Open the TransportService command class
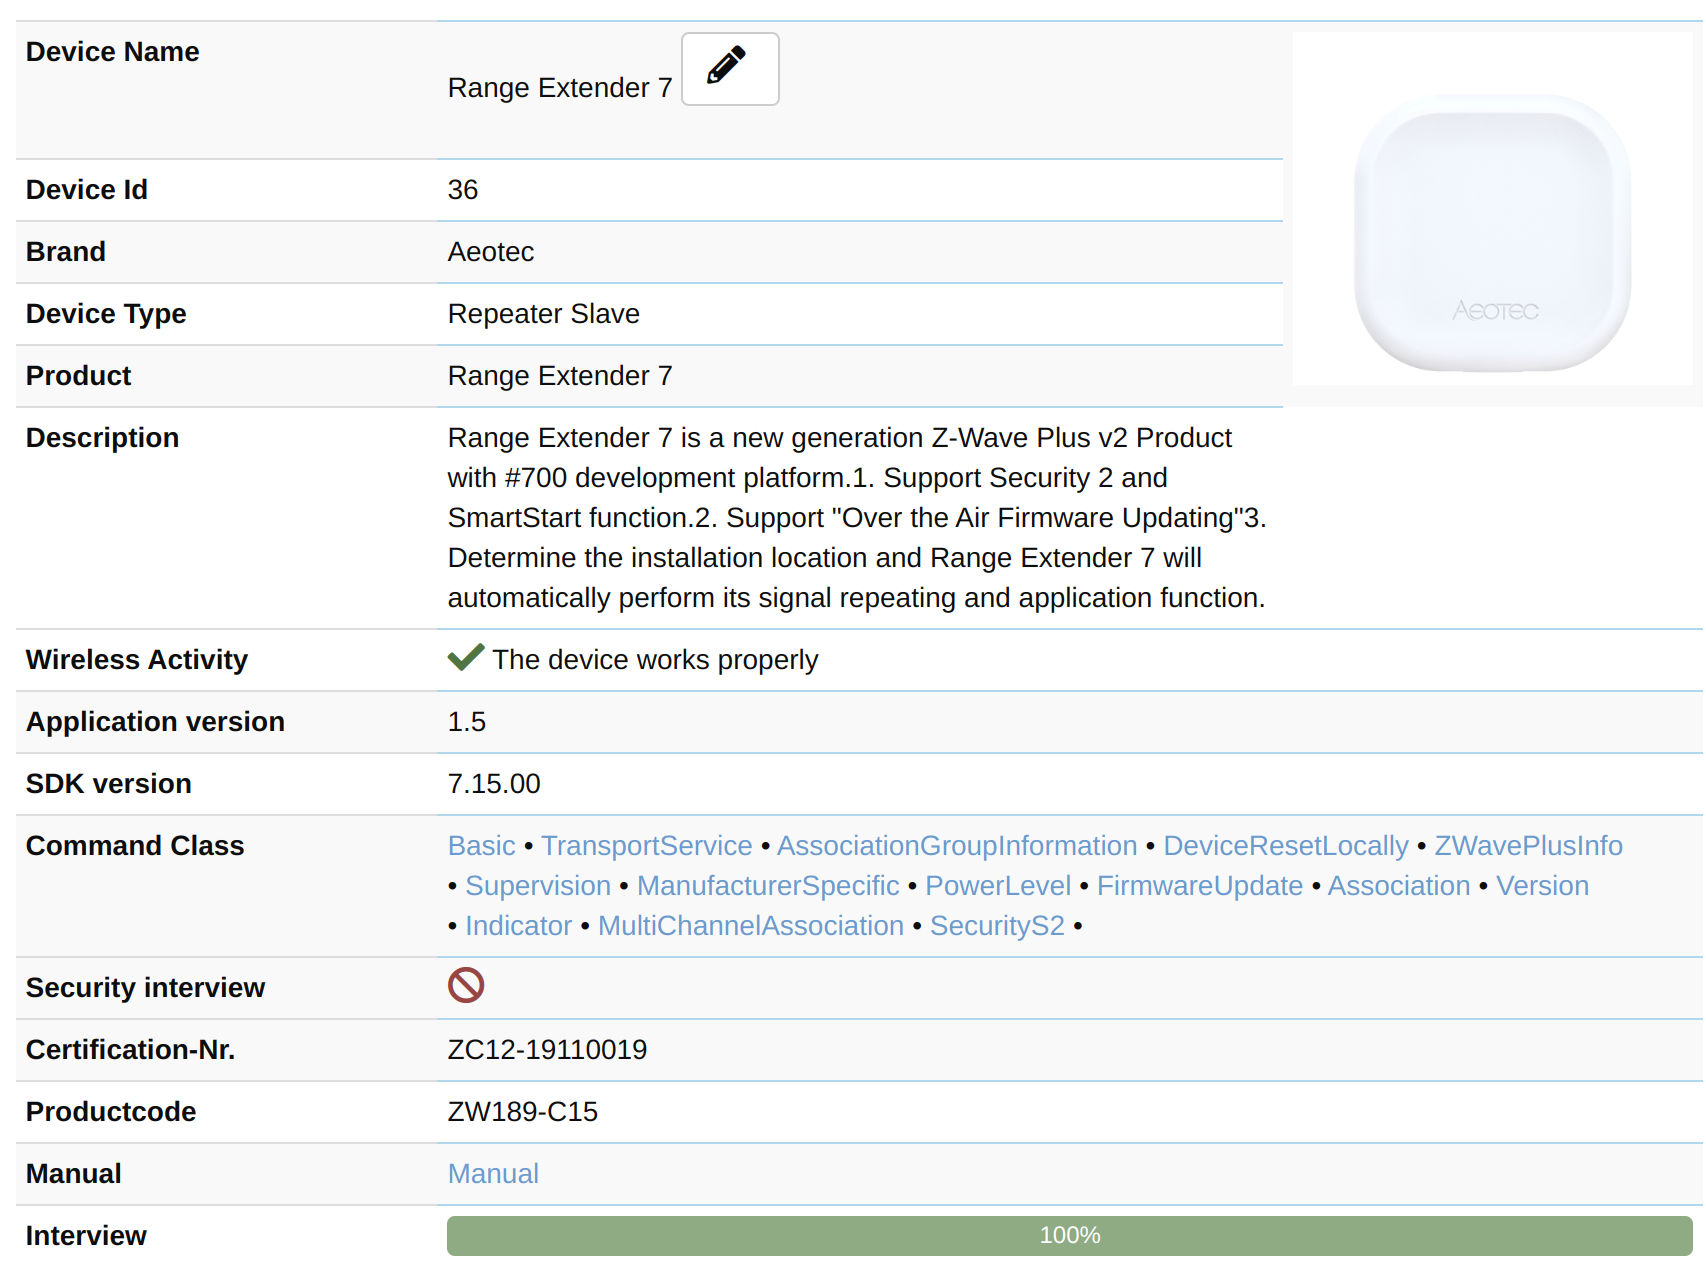Viewport: 1706px width, 1268px height. point(646,845)
